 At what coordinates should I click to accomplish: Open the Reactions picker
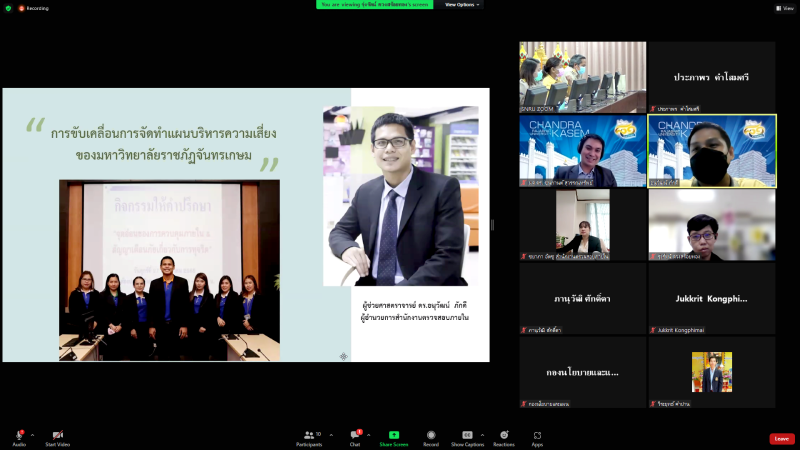(504, 436)
